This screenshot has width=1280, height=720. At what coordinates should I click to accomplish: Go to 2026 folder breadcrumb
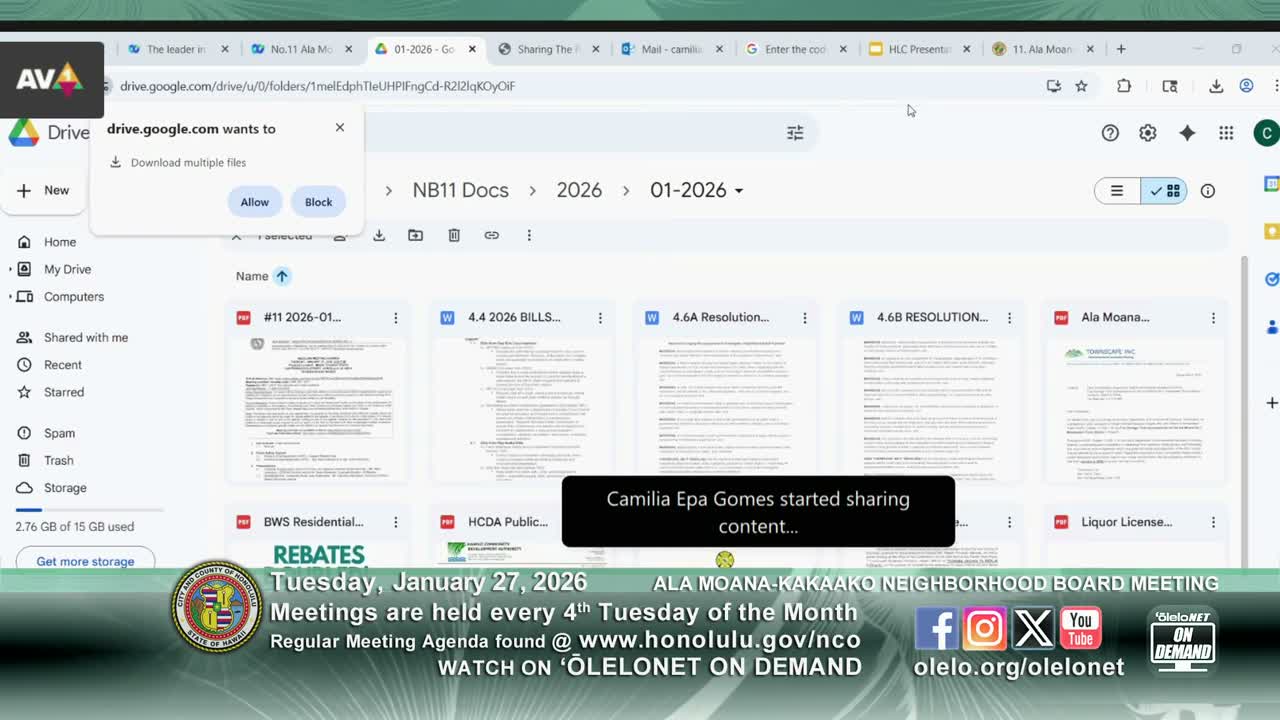click(580, 190)
